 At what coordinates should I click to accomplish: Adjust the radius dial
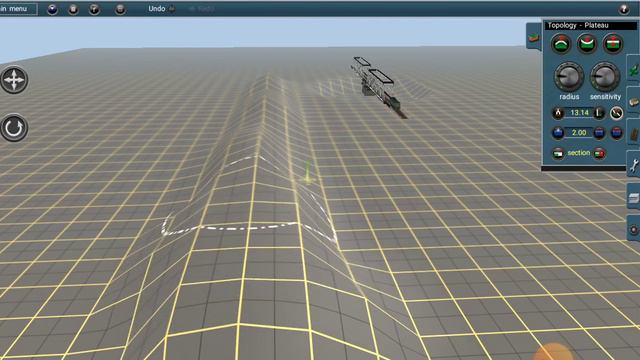[569, 77]
